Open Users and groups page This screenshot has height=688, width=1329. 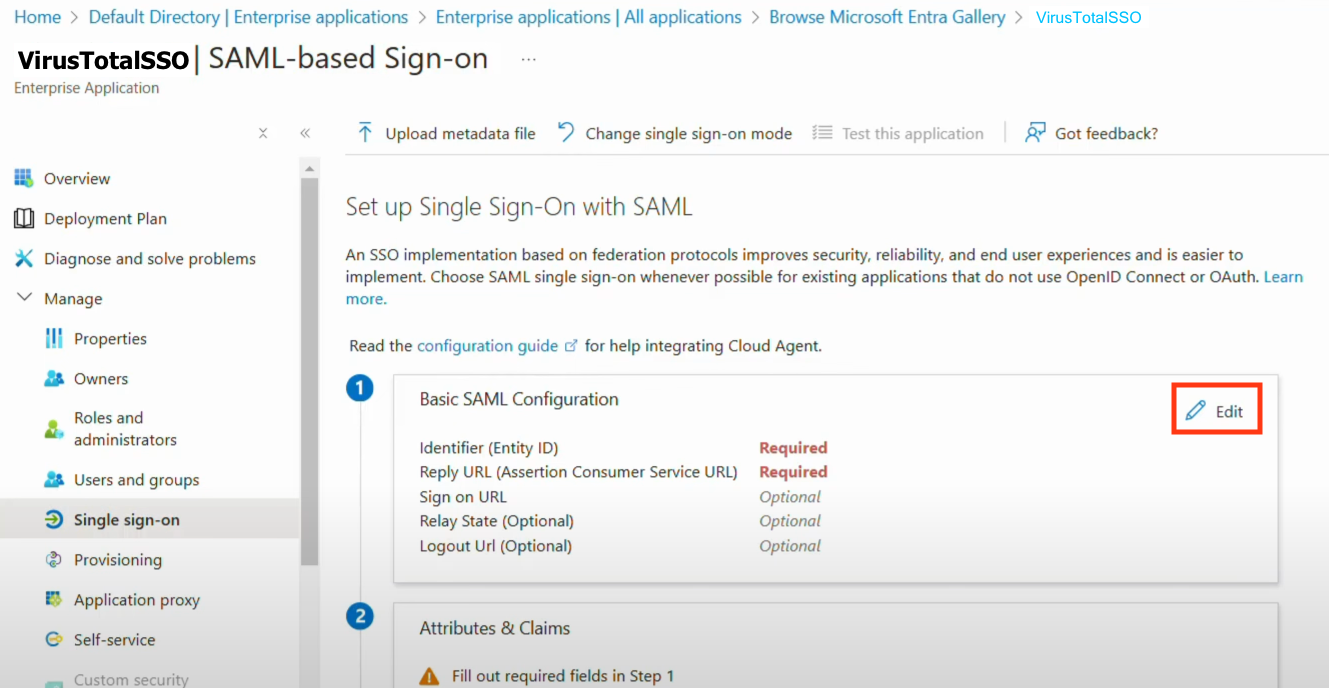(136, 479)
